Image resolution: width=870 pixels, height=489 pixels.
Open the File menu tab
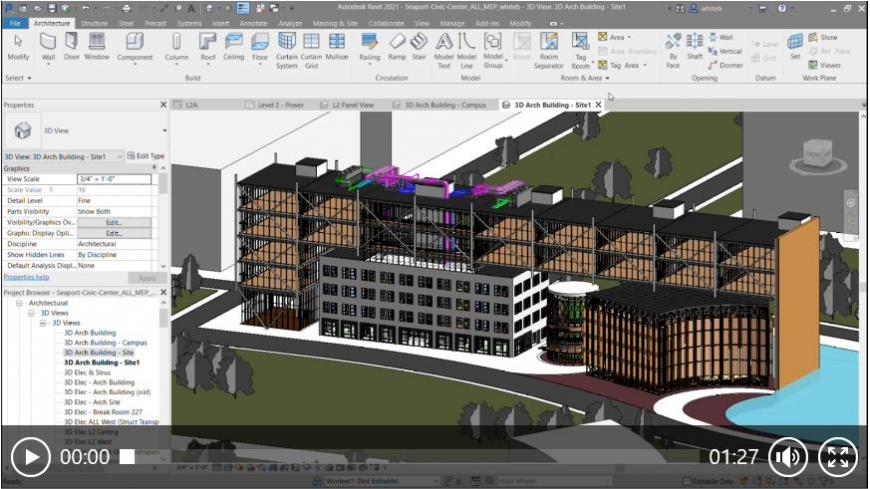[x=15, y=23]
